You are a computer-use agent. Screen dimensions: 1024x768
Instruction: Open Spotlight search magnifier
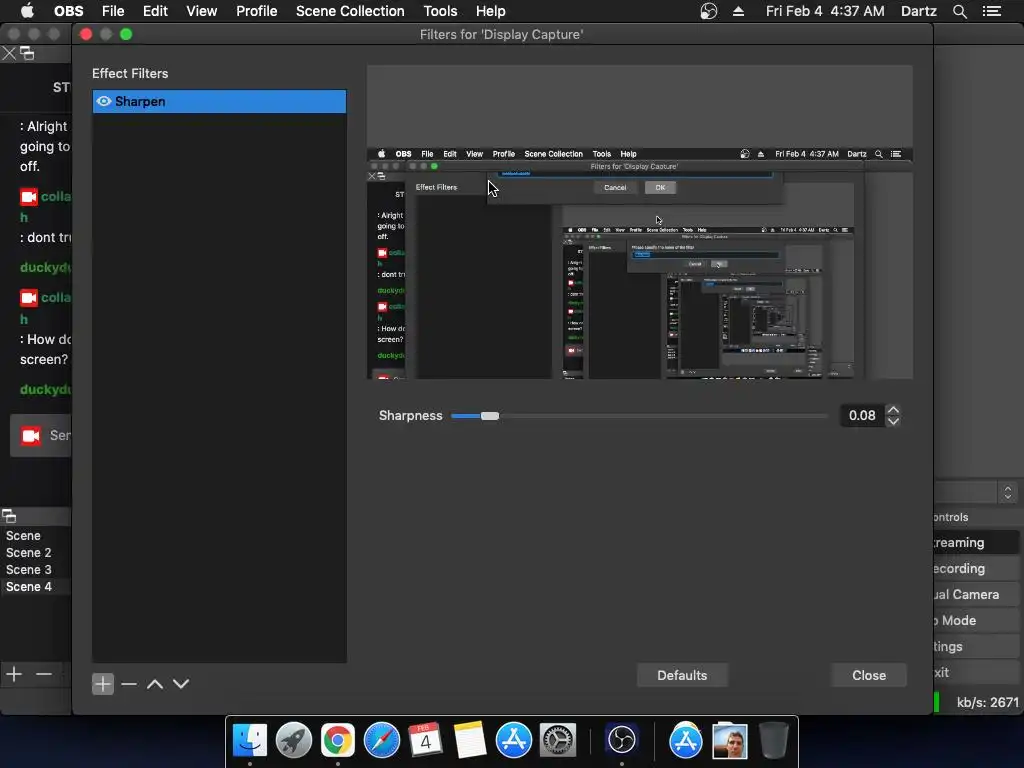point(959,11)
